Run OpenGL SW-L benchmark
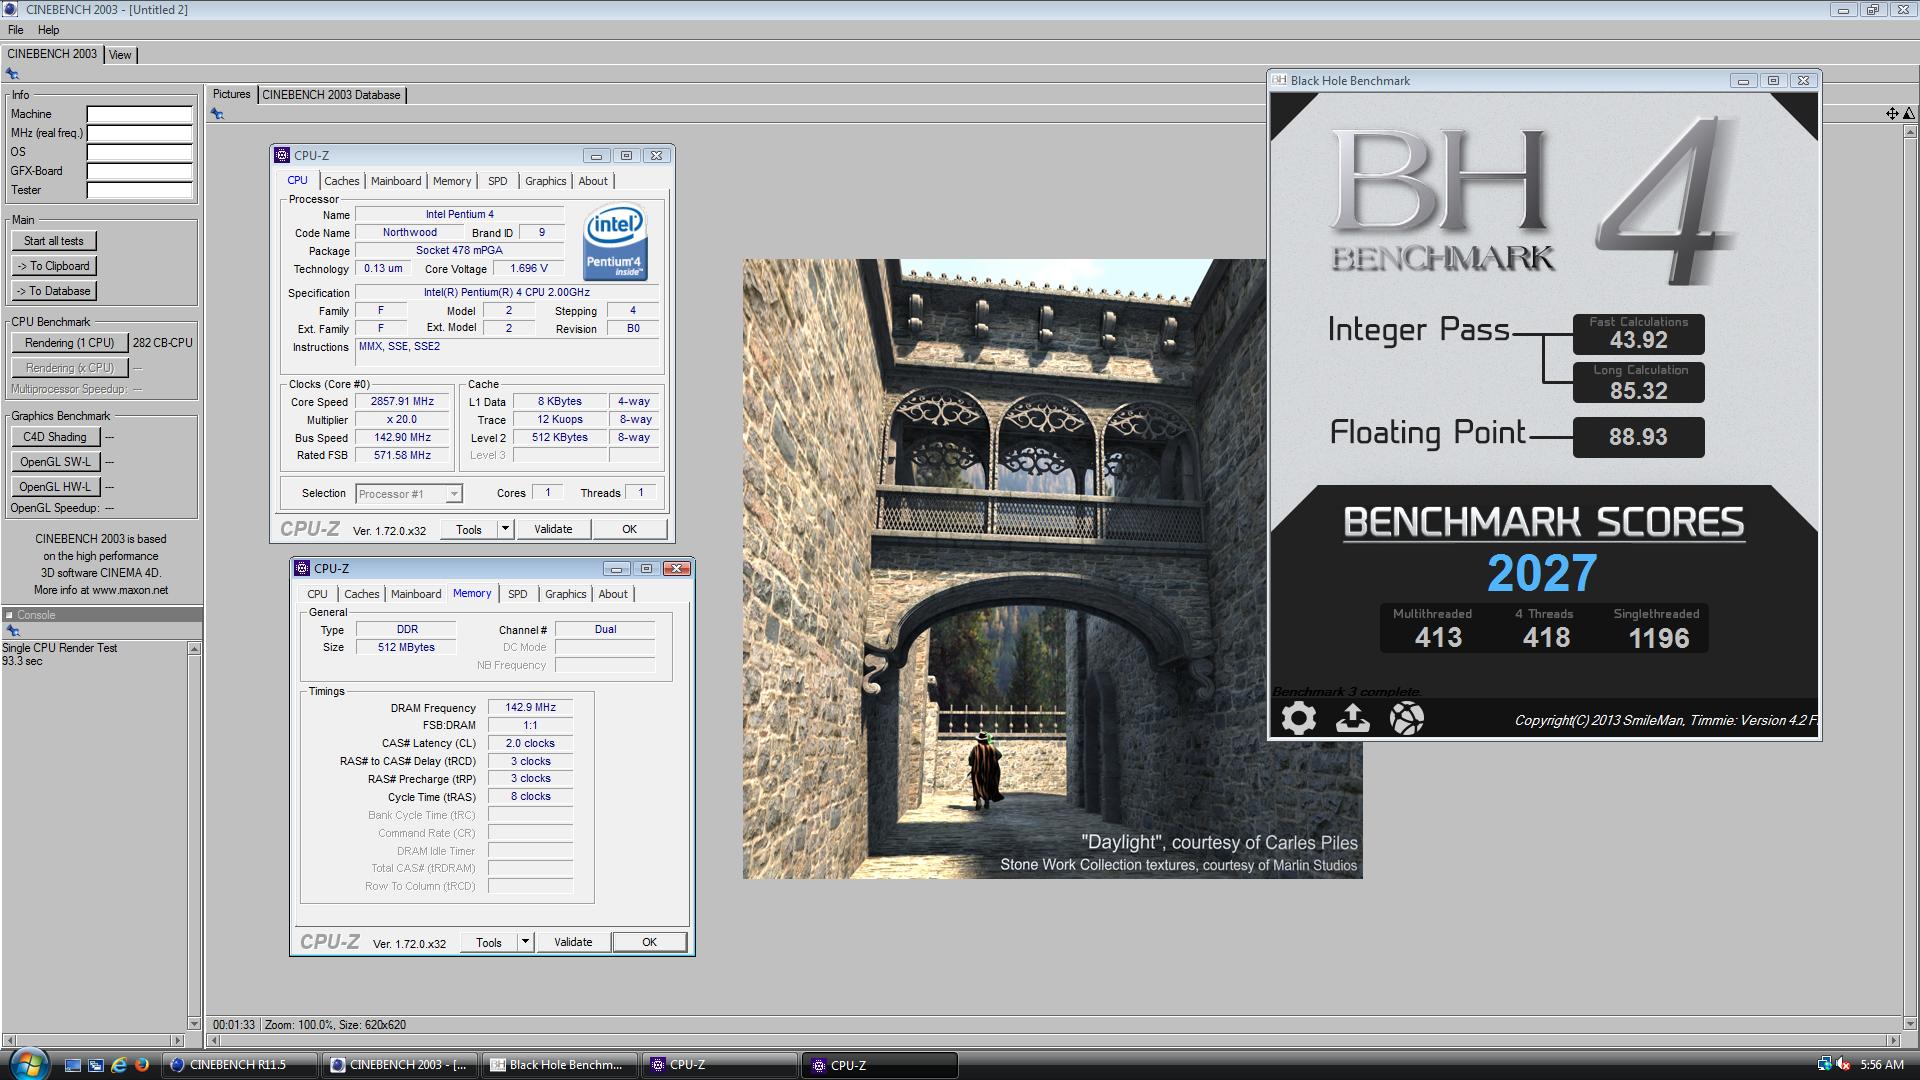The width and height of the screenshot is (1920, 1080). click(x=55, y=462)
